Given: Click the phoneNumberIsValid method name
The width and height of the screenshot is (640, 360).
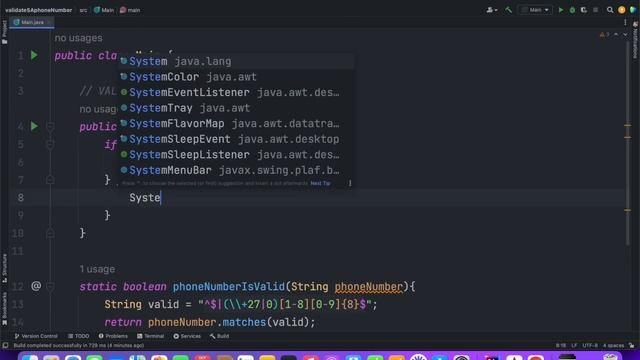Looking at the screenshot, I should pos(229,287).
